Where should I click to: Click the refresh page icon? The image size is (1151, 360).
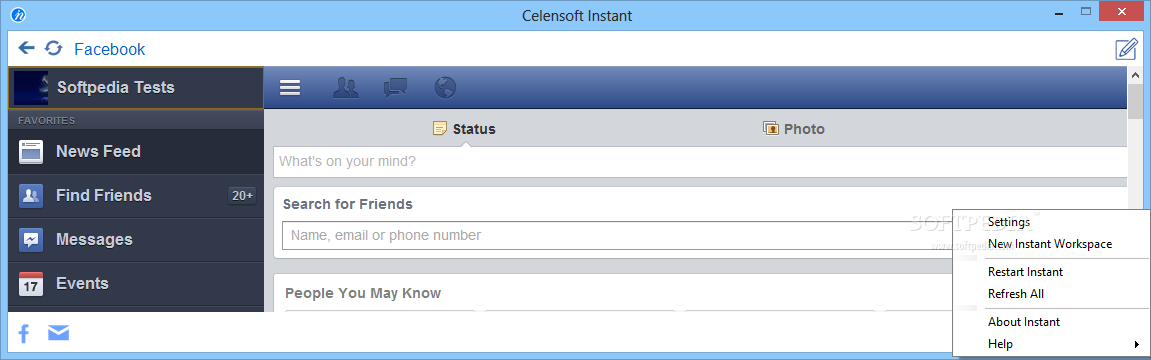[x=54, y=48]
